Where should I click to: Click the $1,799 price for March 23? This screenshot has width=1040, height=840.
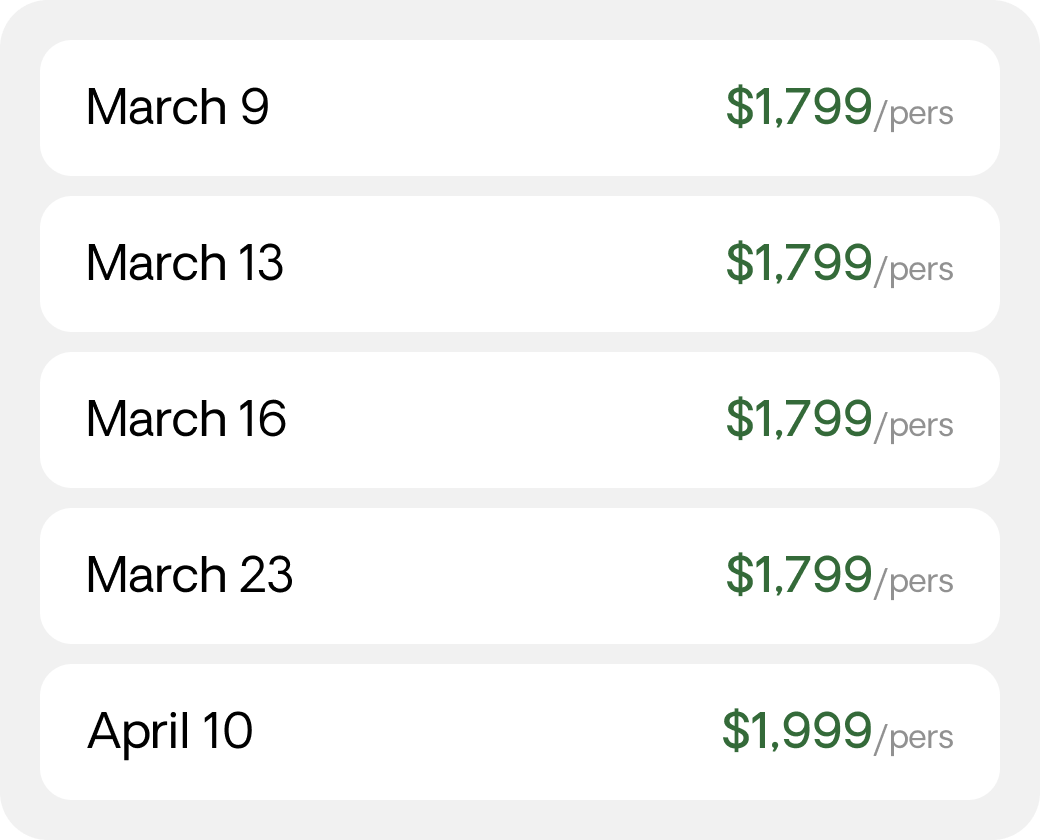[799, 575]
